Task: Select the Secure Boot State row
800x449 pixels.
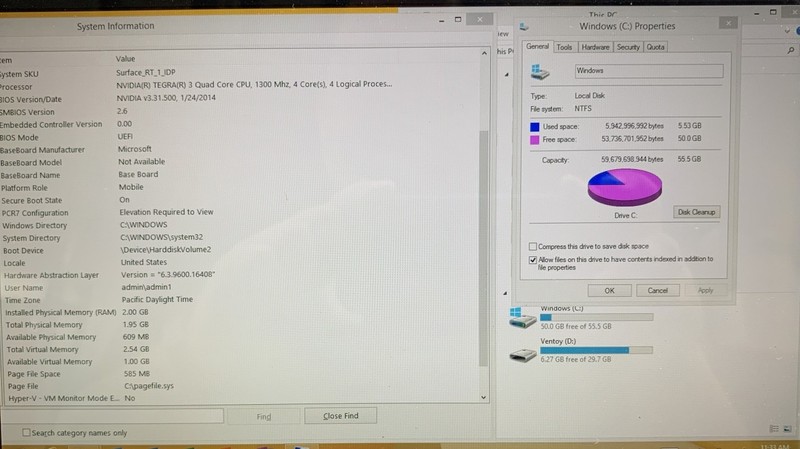Action: coord(240,200)
